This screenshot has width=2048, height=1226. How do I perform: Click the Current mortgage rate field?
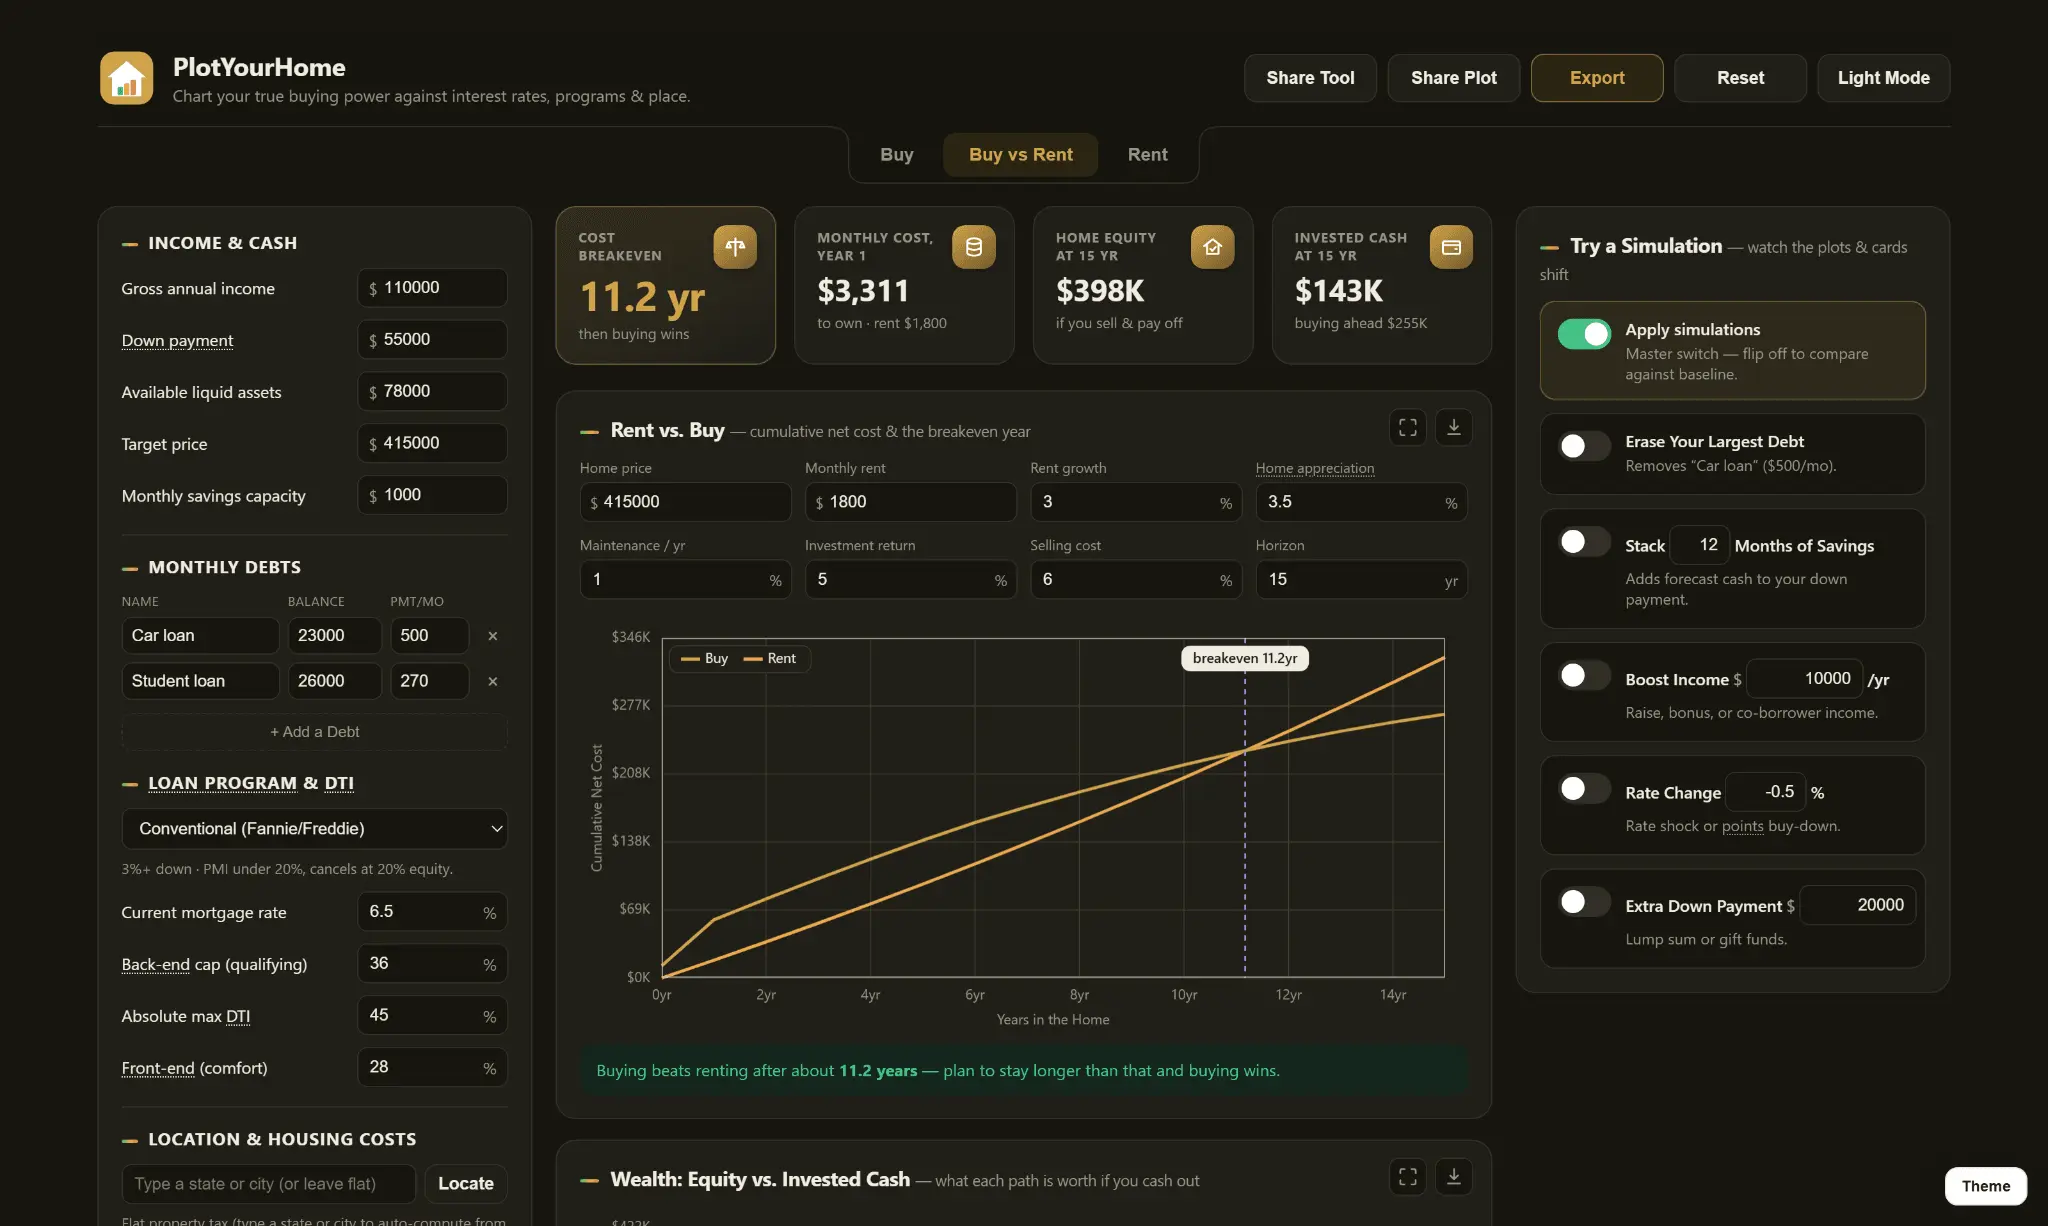(432, 912)
